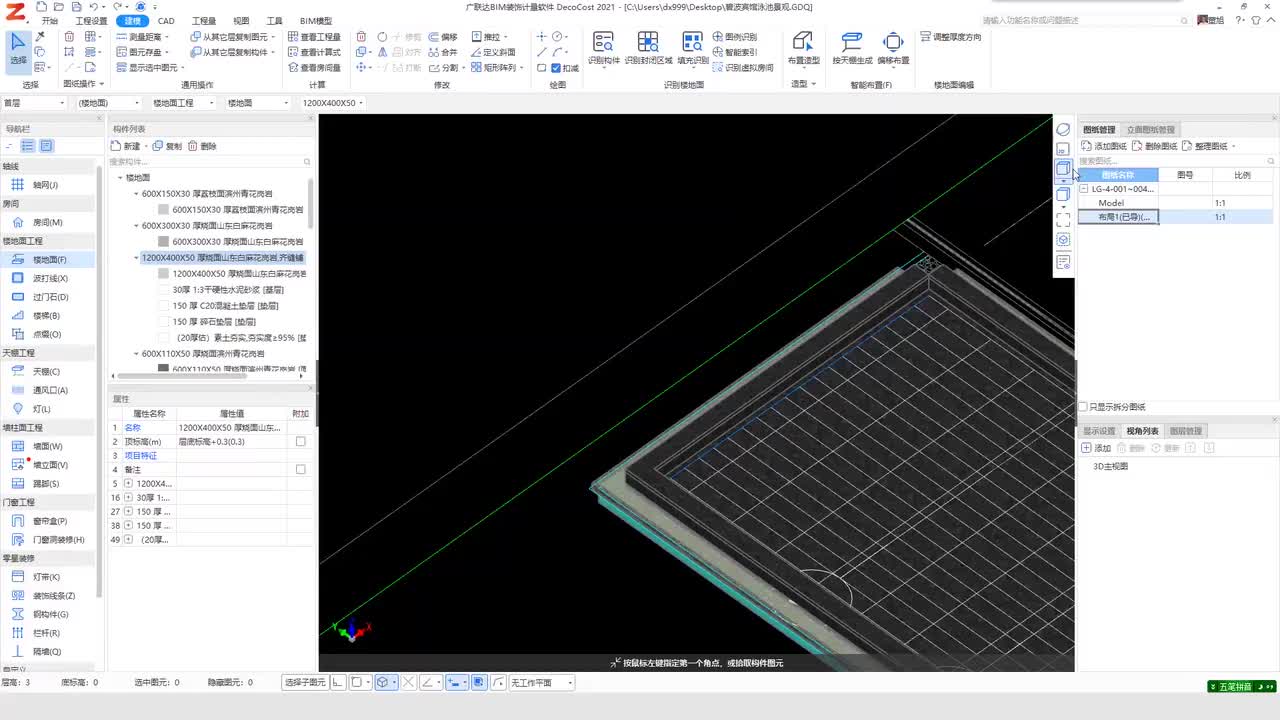This screenshot has height=720, width=1280.
Task: Open the 选择子图元 dropdown in status bar
Action: (x=305, y=683)
